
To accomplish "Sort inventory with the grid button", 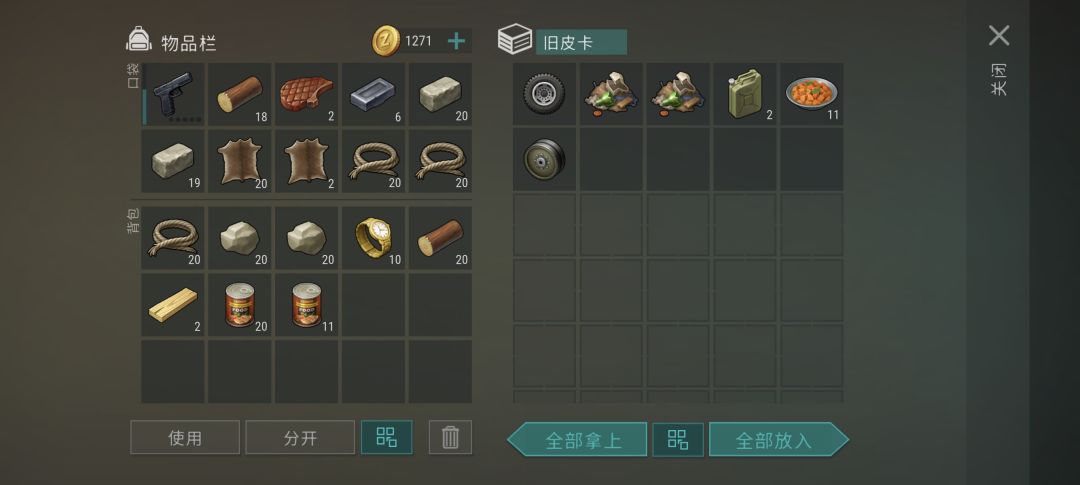I will pyautogui.click(x=386, y=437).
